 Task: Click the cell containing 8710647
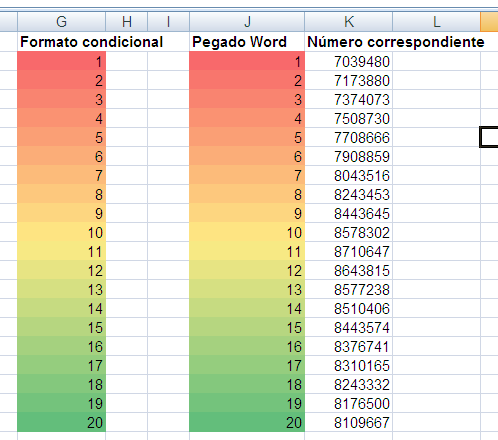[349, 251]
